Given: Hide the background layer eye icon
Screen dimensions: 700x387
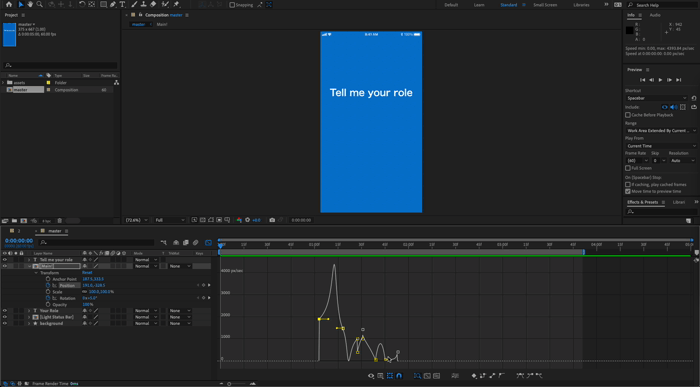Looking at the screenshot, I should (5, 323).
